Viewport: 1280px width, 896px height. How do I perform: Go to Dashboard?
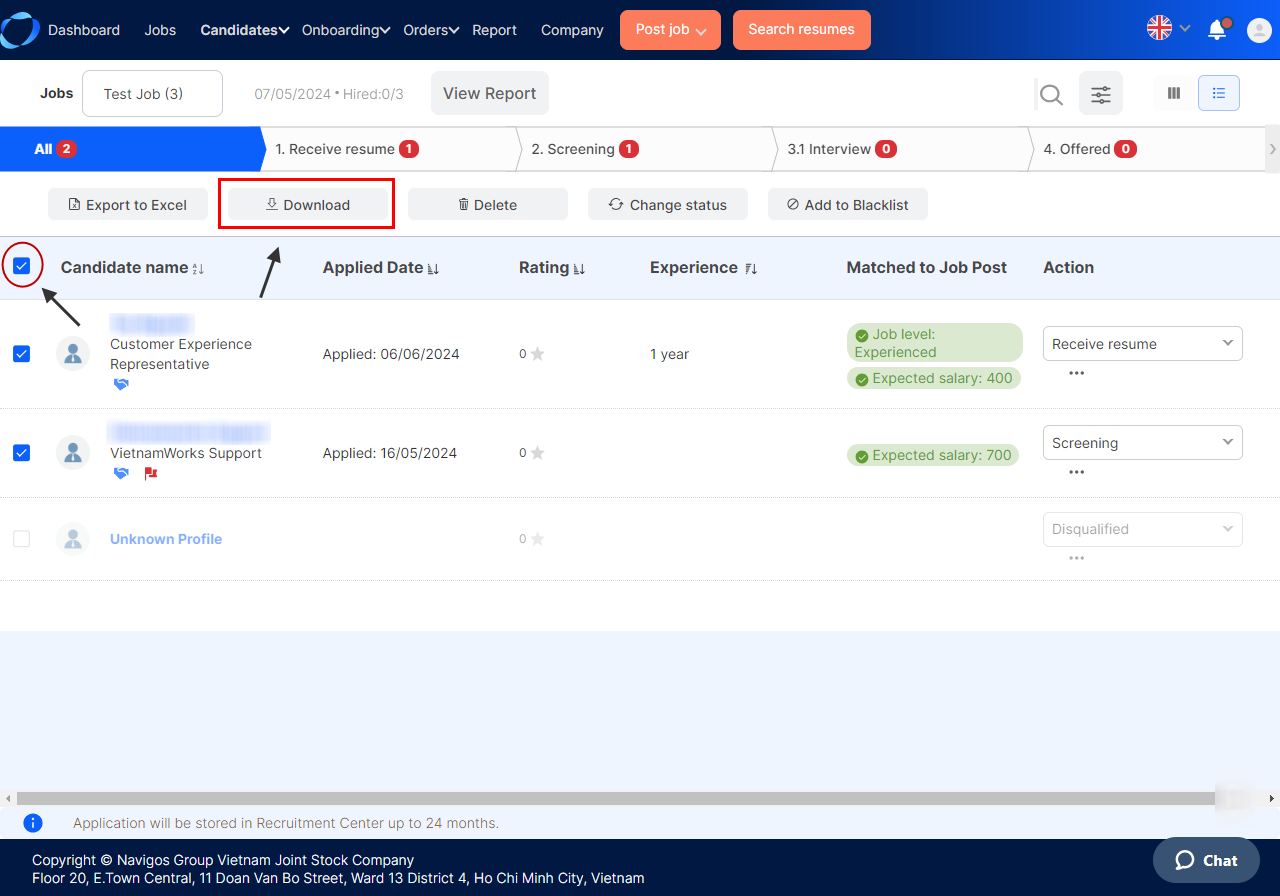point(84,30)
